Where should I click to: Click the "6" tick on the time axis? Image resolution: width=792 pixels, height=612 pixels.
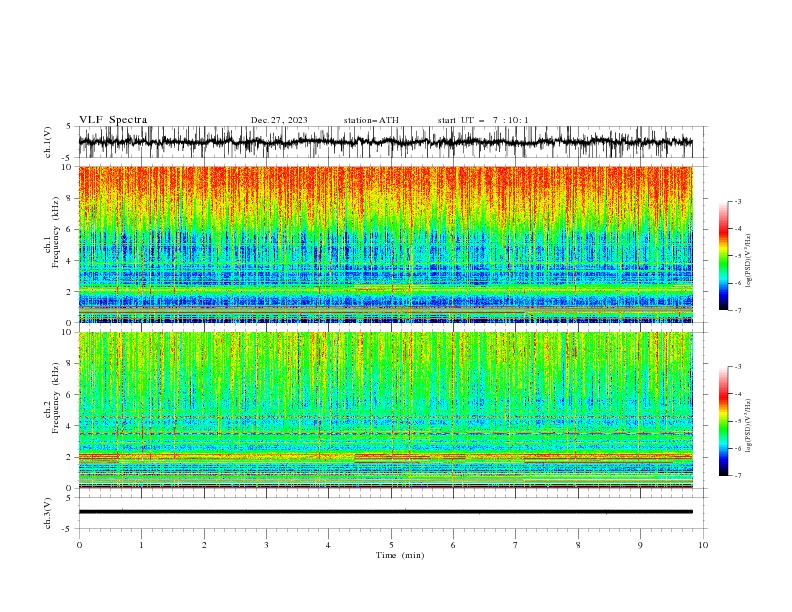453,545
